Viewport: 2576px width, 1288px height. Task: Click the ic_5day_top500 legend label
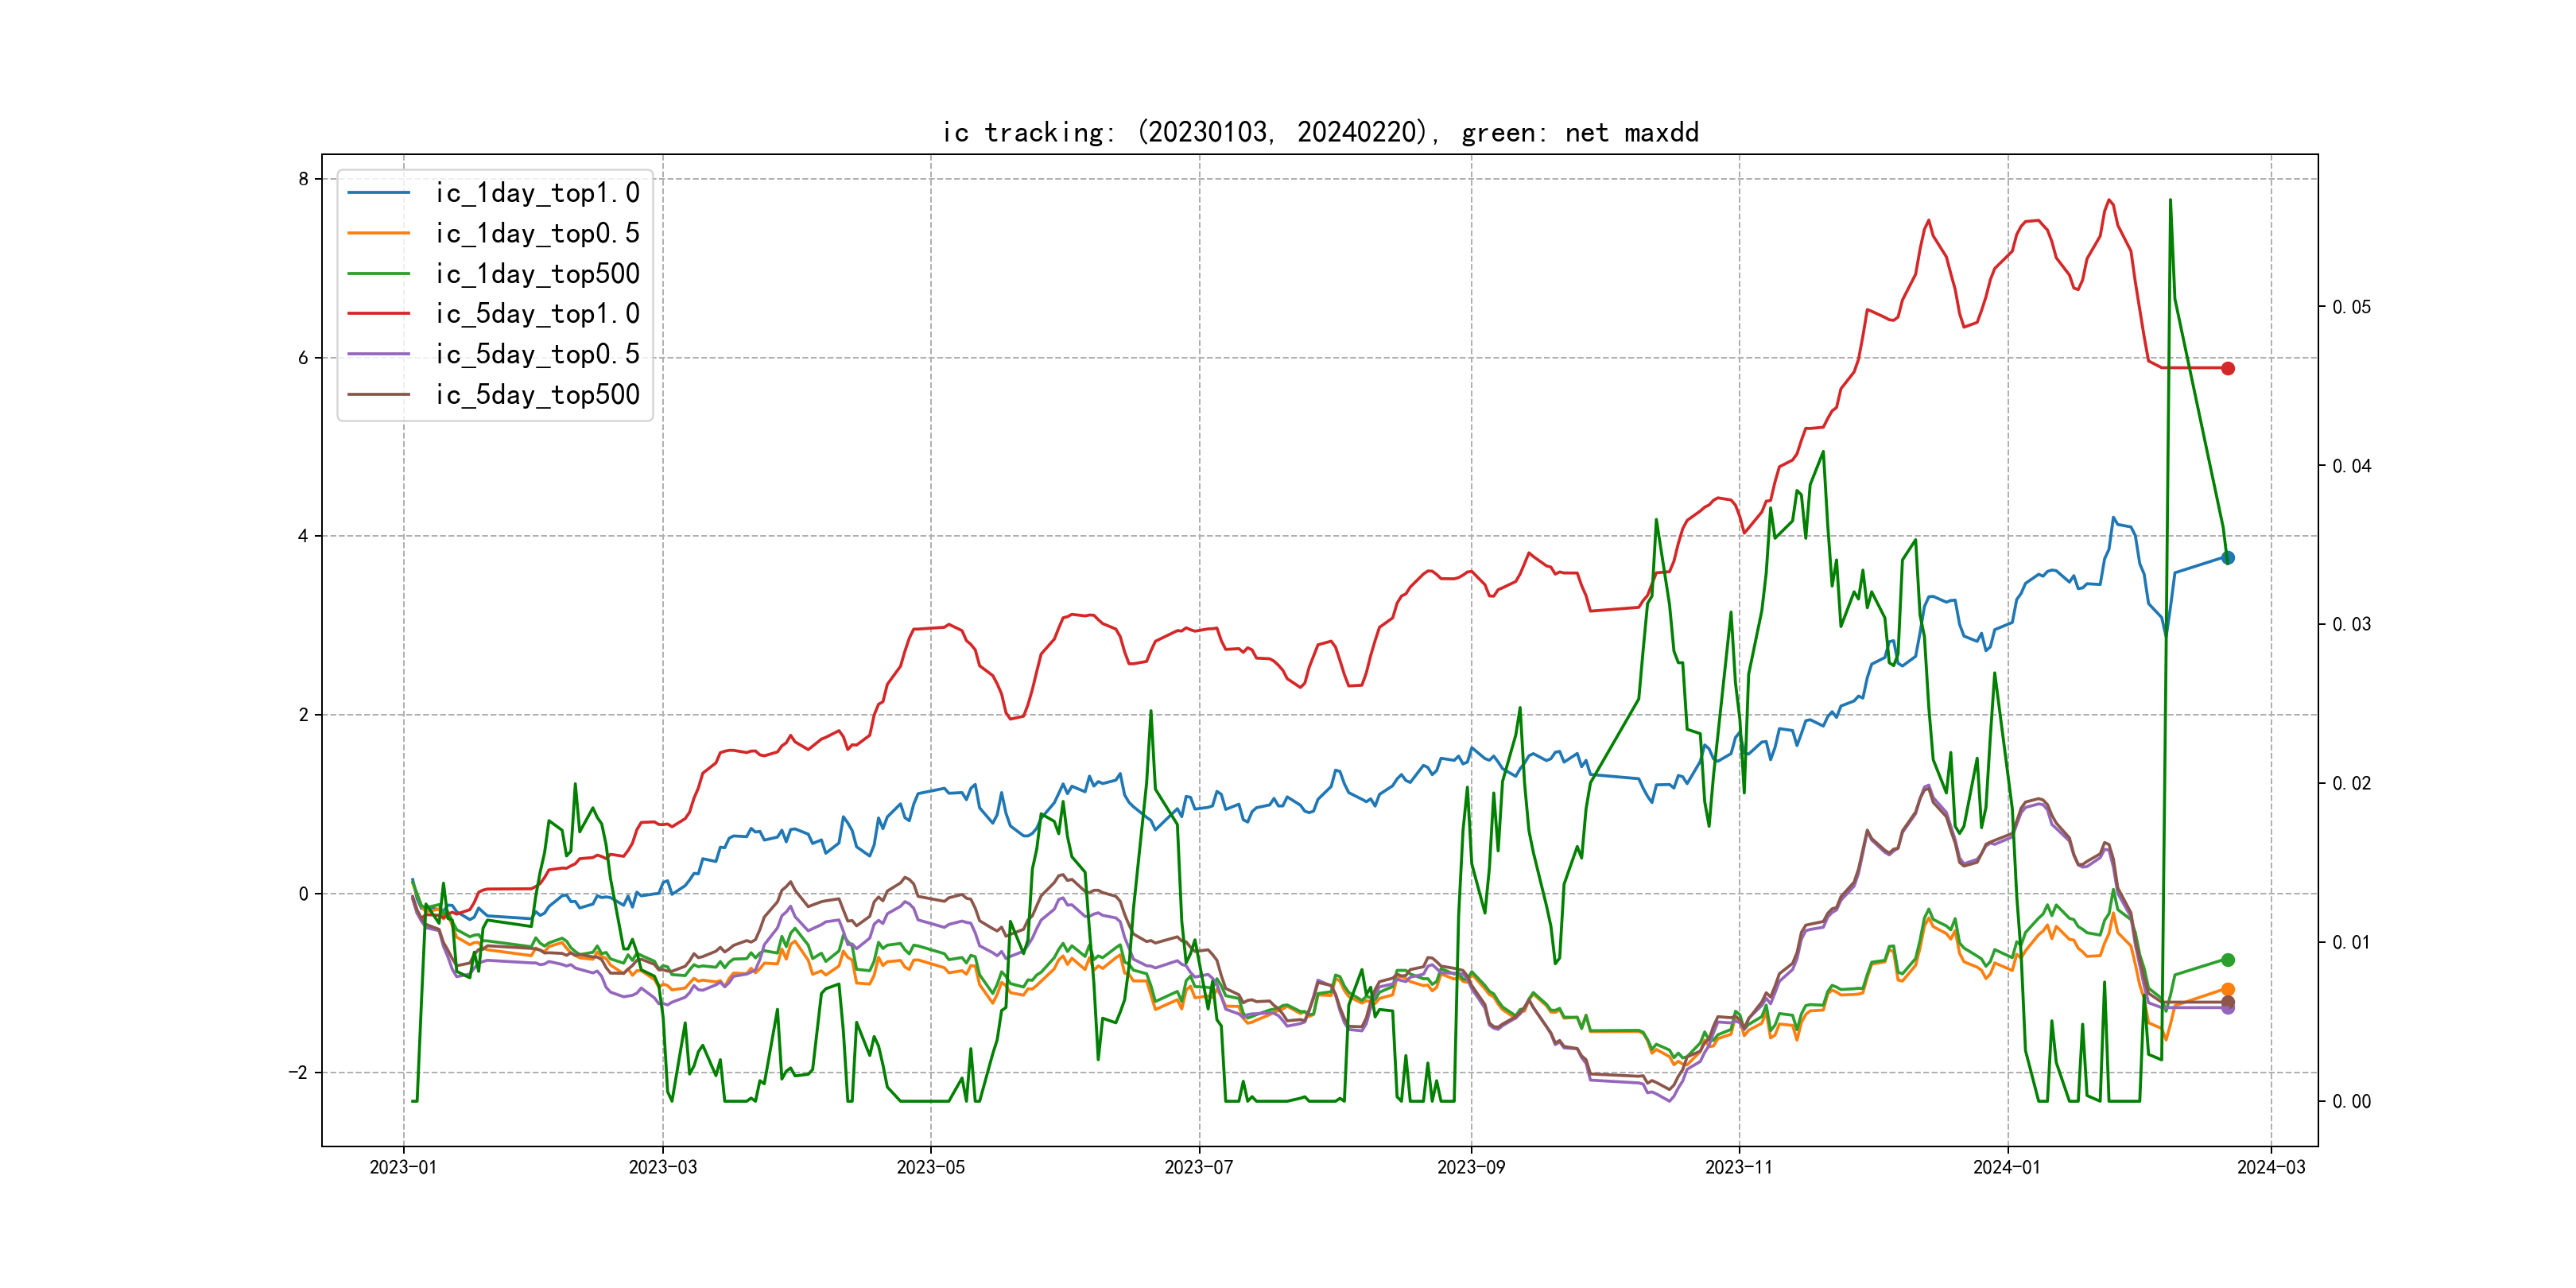[x=537, y=395]
